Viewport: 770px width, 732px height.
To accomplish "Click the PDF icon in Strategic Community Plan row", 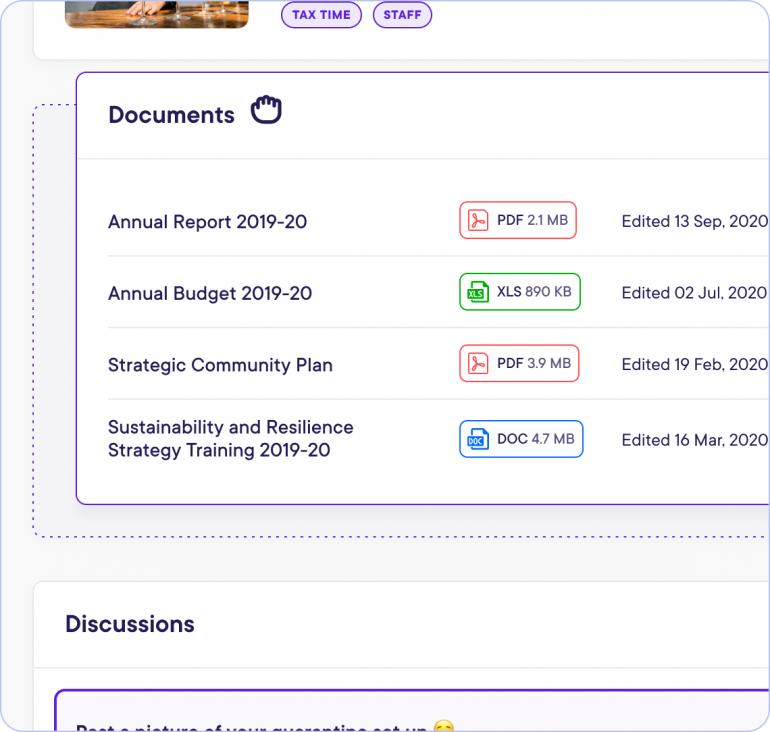I will pos(478,363).
